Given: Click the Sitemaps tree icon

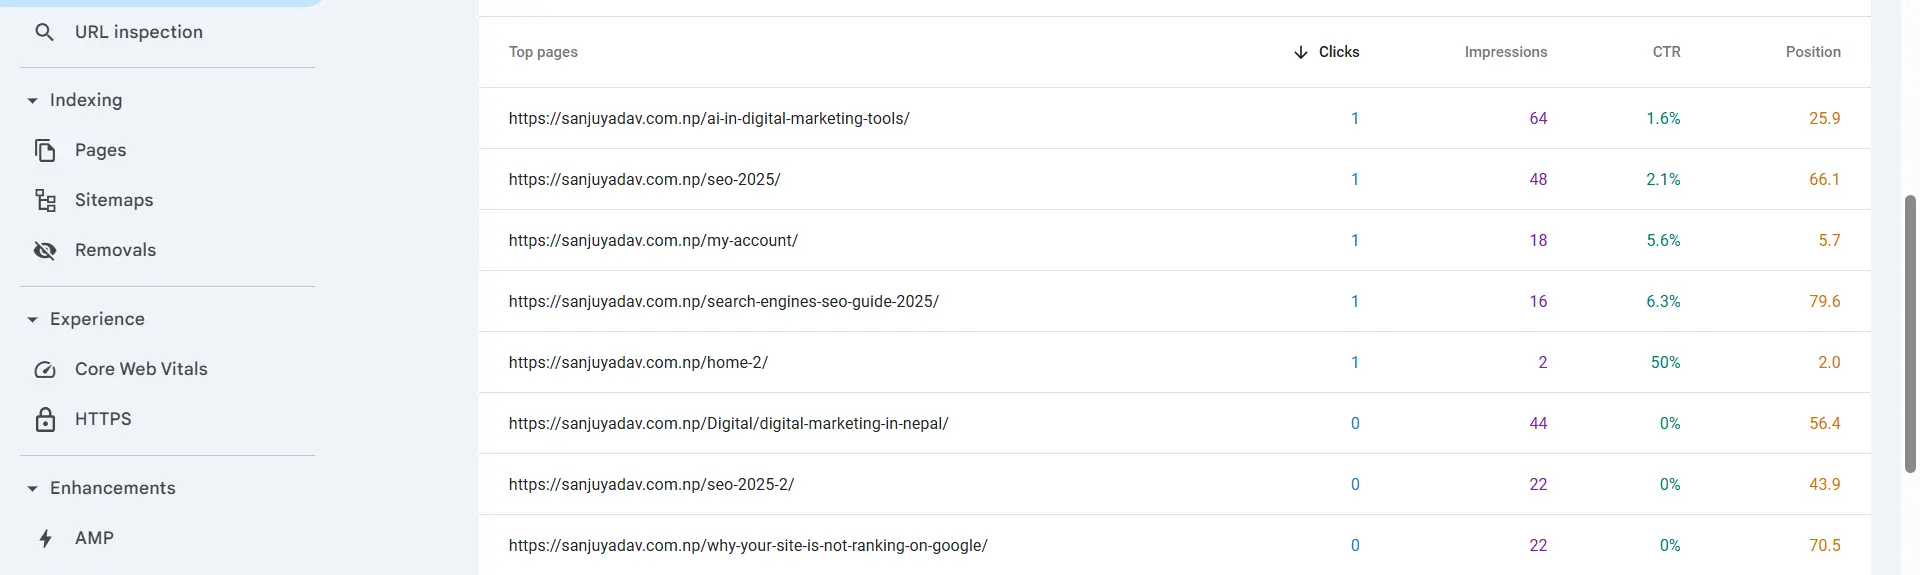Looking at the screenshot, I should coord(45,200).
